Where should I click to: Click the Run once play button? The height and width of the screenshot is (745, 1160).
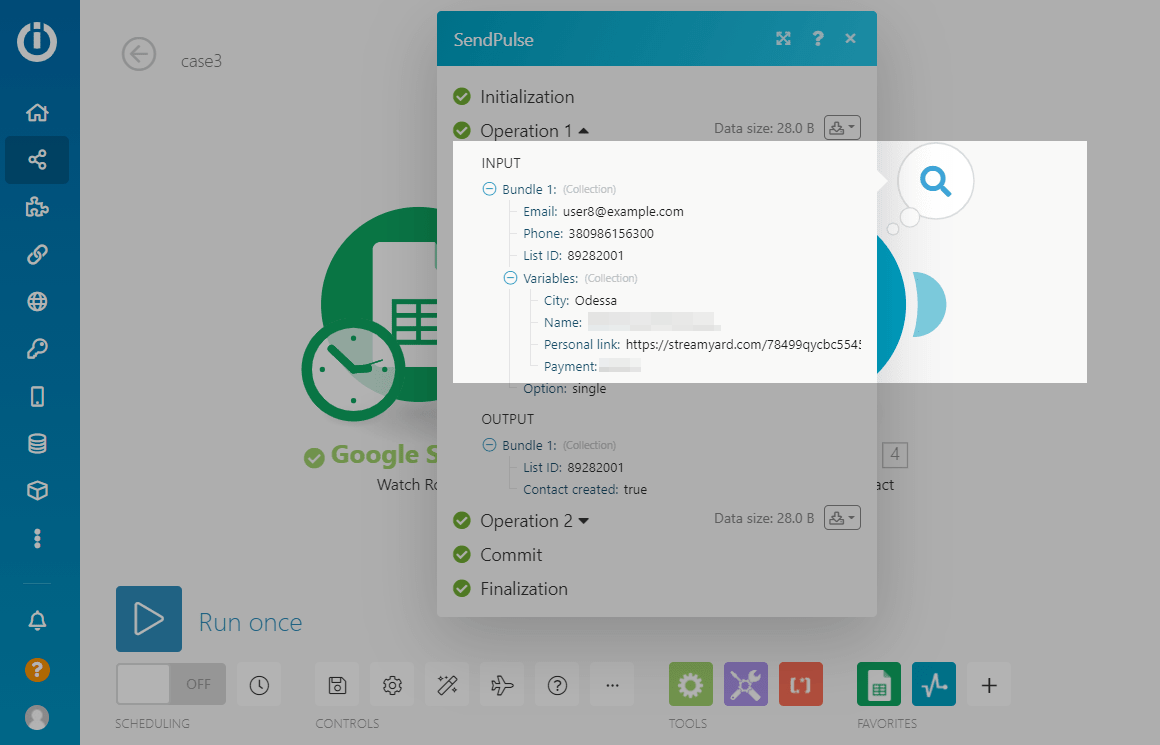[x=149, y=619]
